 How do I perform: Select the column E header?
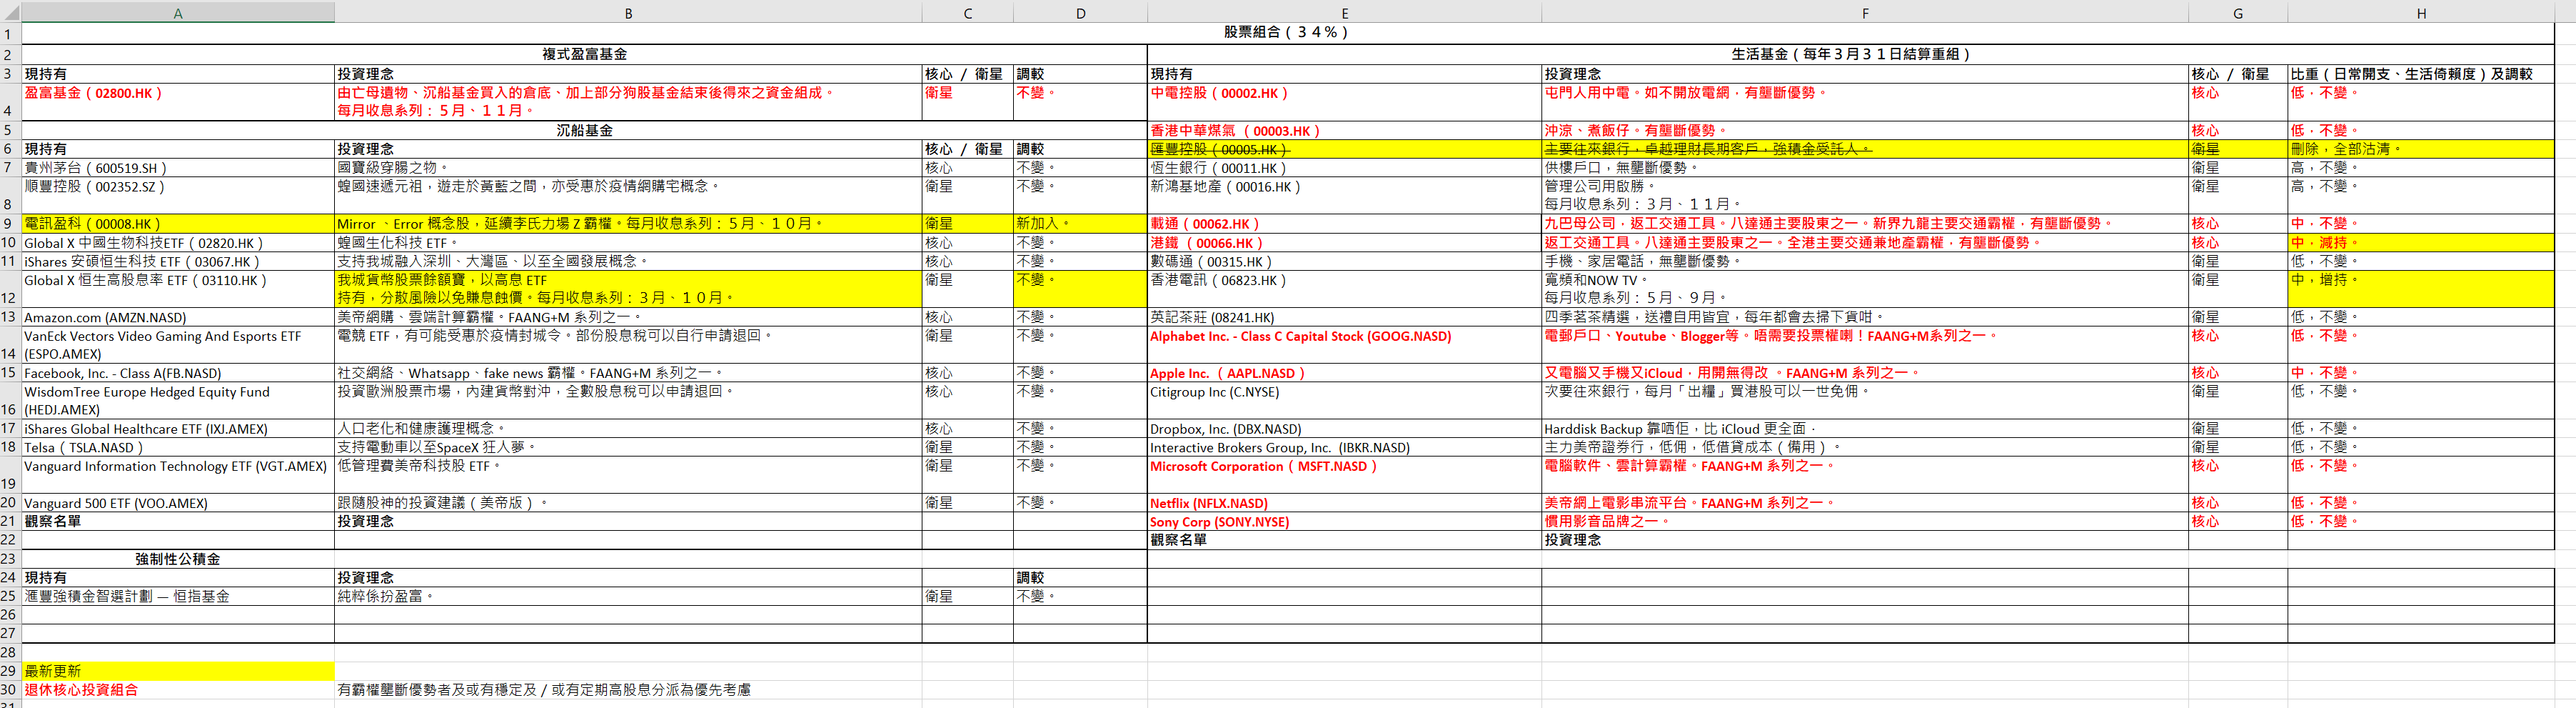coord(1344,13)
